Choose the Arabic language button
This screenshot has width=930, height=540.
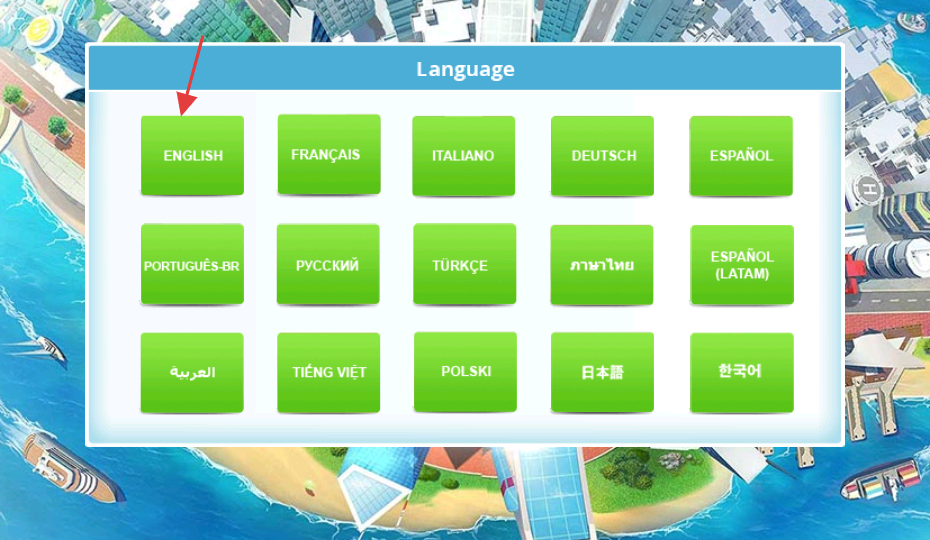(192, 373)
